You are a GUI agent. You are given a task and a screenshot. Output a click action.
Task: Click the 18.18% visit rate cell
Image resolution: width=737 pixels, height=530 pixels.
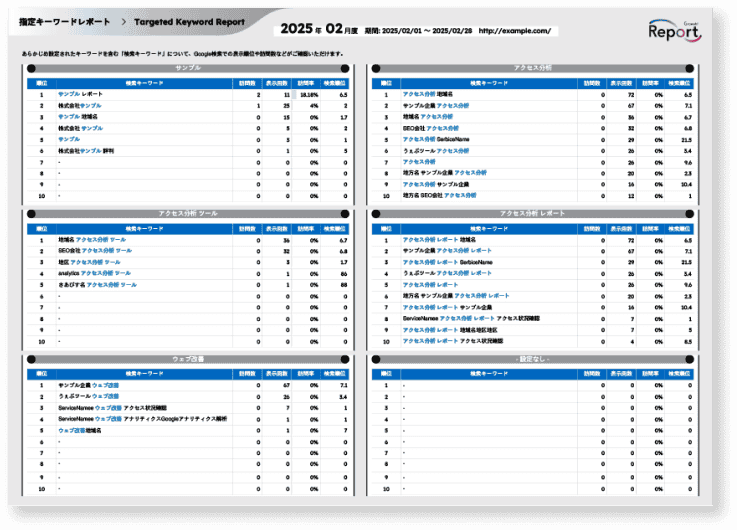(x=308, y=95)
